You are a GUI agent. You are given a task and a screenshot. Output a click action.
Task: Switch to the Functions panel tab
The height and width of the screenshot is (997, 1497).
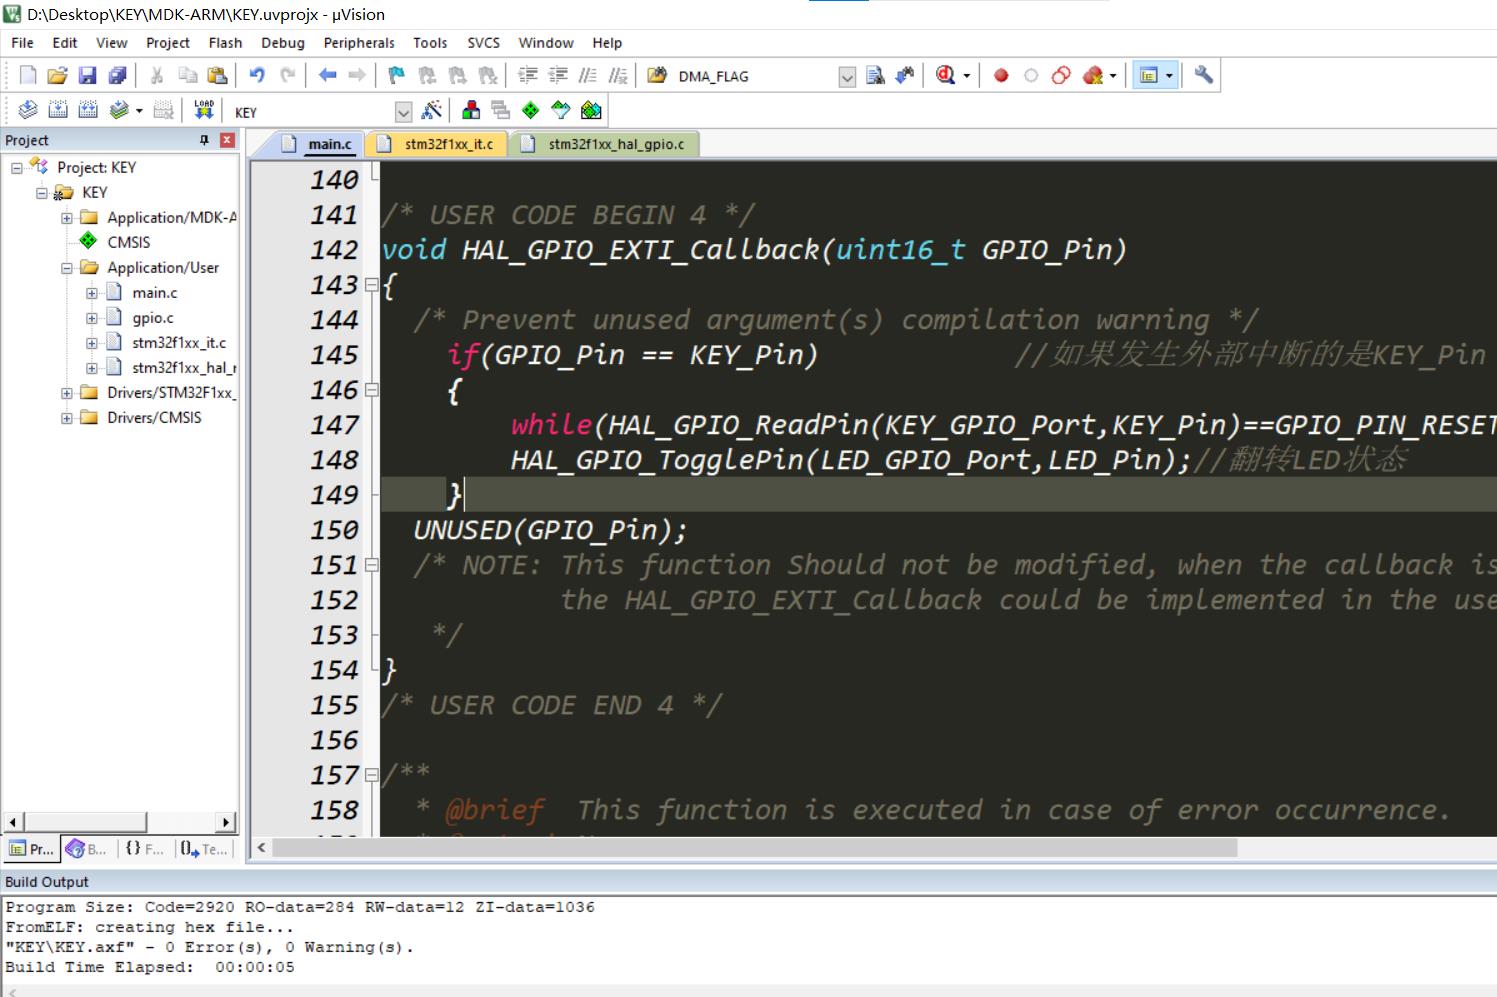[x=145, y=849]
